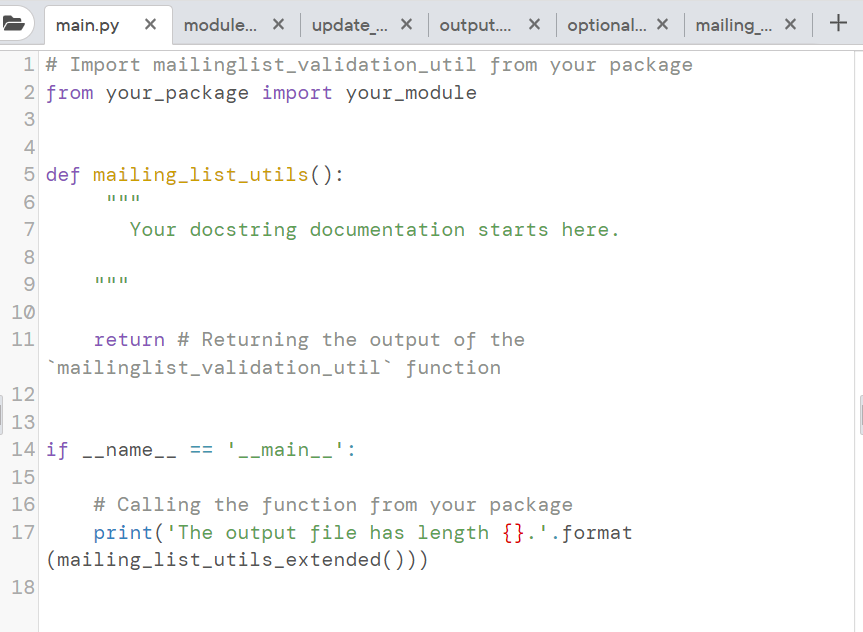Click the 'mailing_list_utils' function name
Screen dimensions: 863x632
point(201,175)
